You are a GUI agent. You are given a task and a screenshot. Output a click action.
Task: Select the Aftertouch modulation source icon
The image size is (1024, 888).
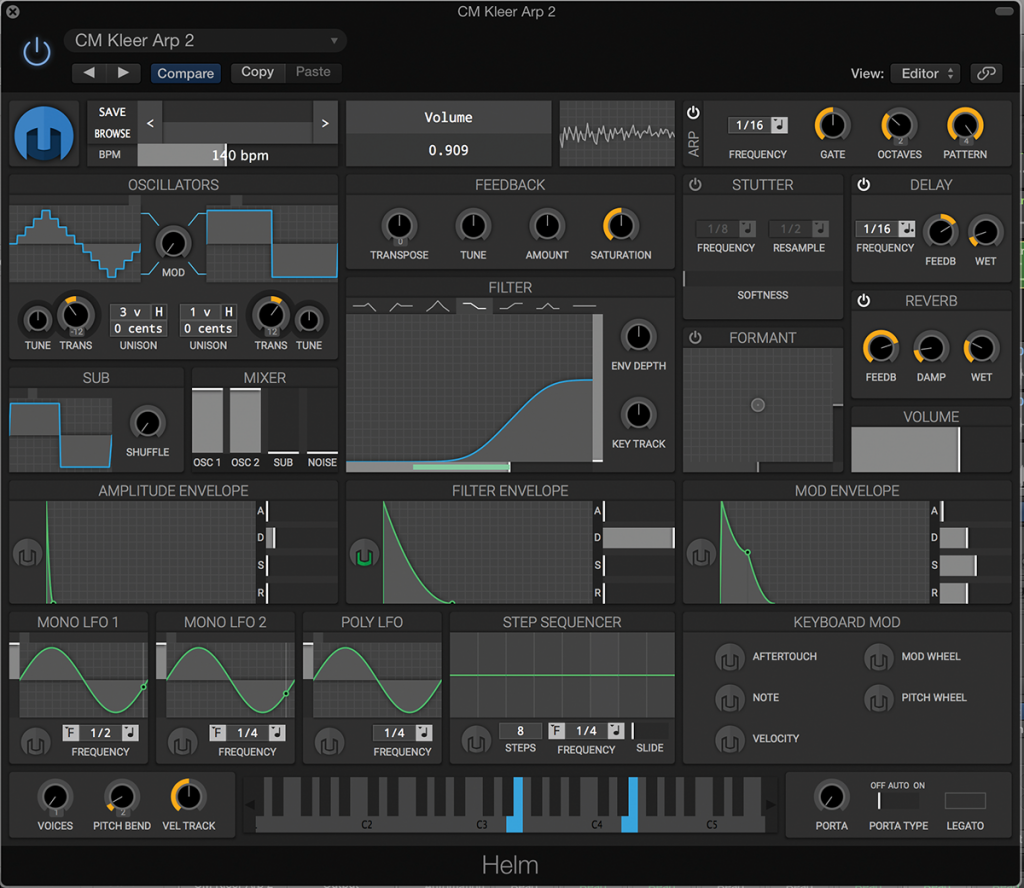(729, 658)
